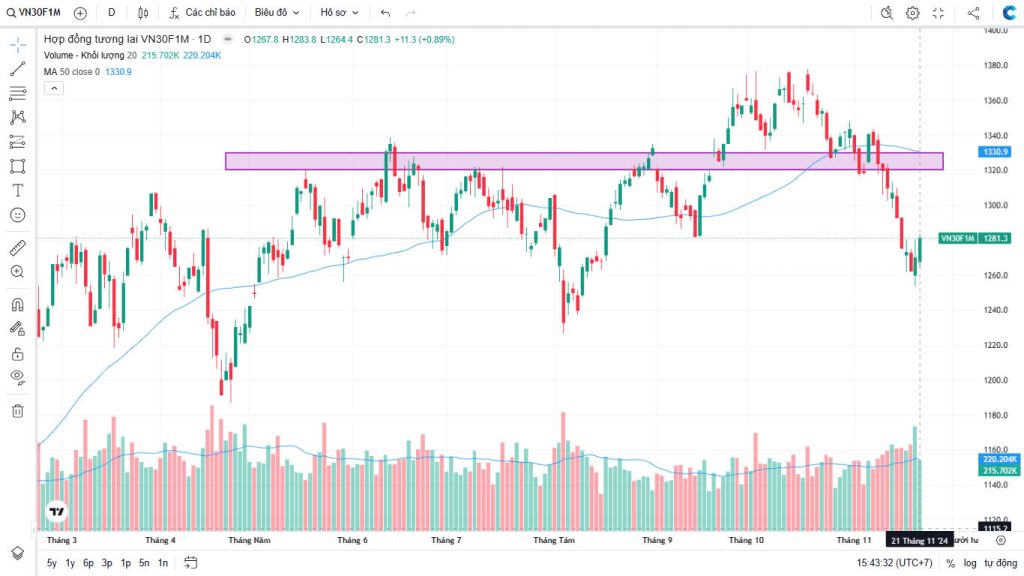The height and width of the screenshot is (576, 1024).
Task: Select the trend line drawing tool
Action: click(x=17, y=69)
